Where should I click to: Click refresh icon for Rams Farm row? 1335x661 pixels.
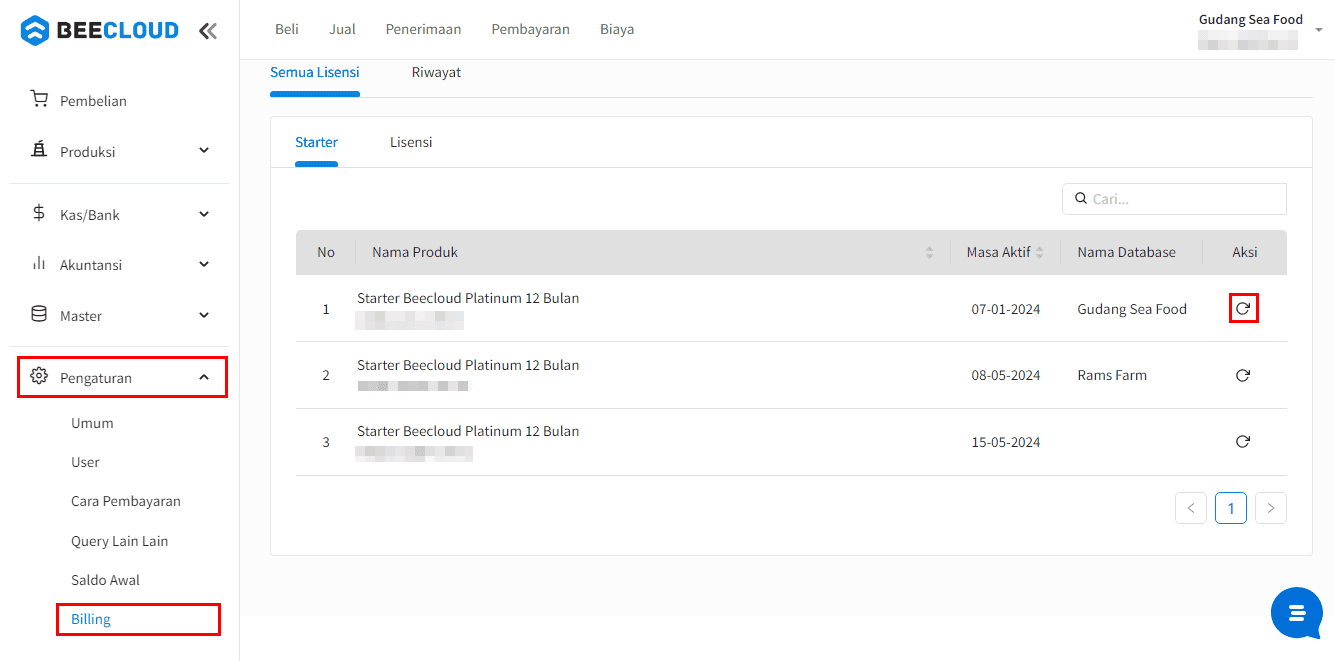[1243, 375]
